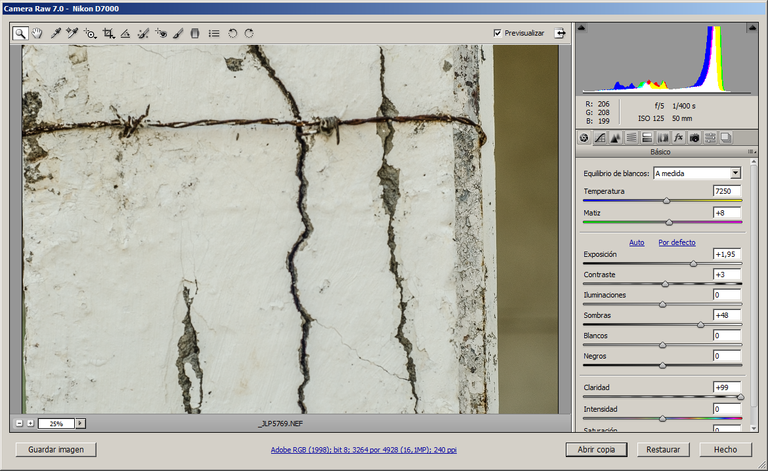Viewport: 768px width, 471px height.
Task: Open the Básico panel options menu
Action: (751, 152)
